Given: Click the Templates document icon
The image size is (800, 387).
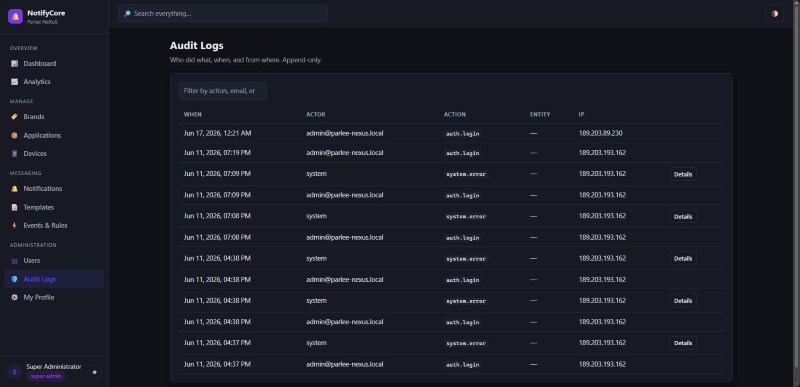Looking at the screenshot, I should point(14,208).
